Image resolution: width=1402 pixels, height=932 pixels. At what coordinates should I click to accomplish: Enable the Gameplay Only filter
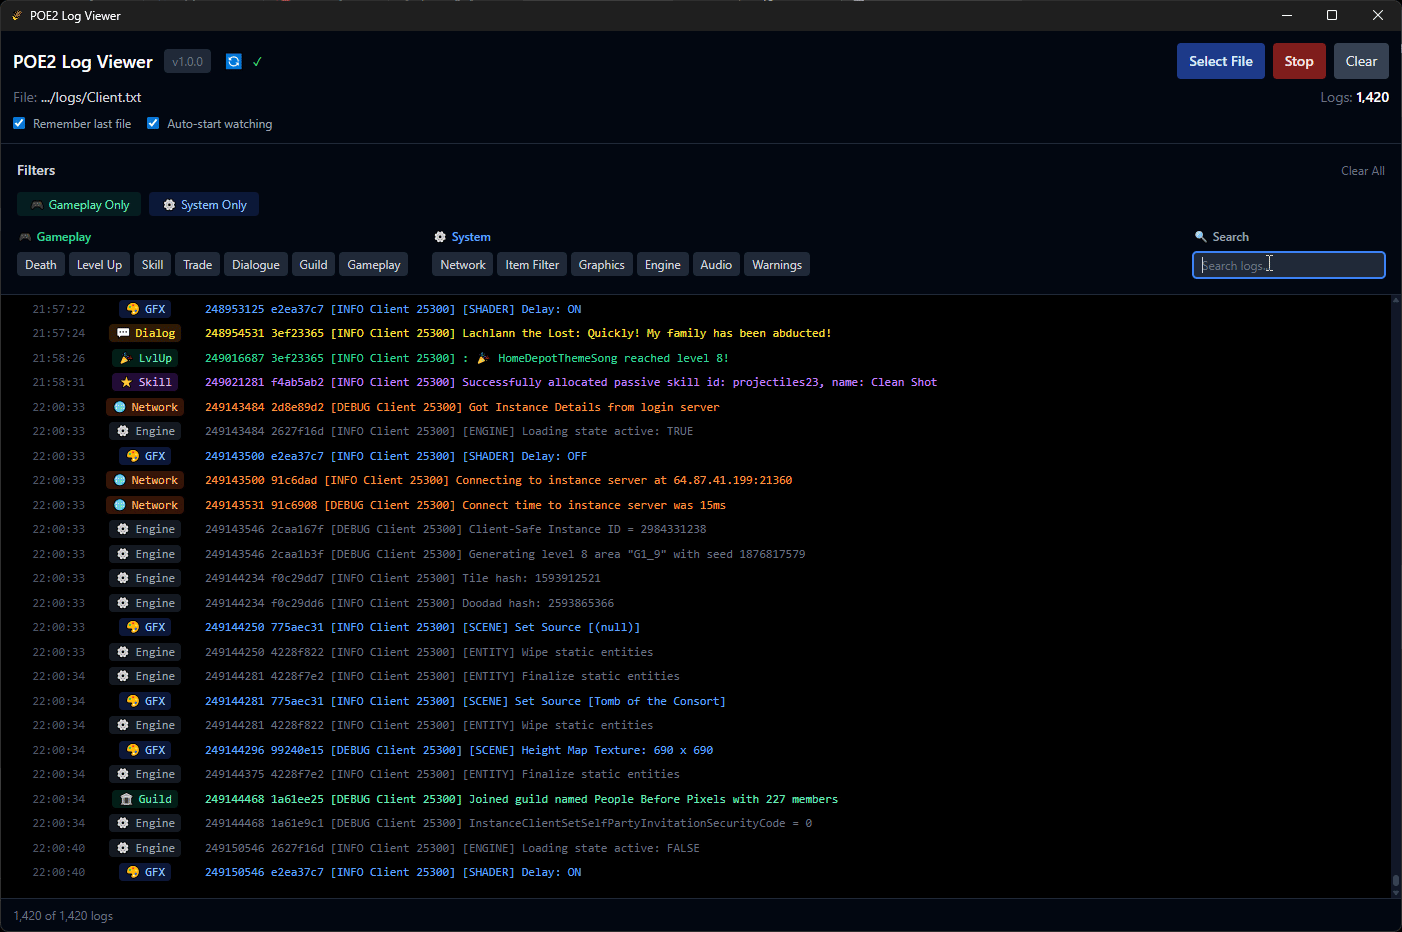[79, 205]
